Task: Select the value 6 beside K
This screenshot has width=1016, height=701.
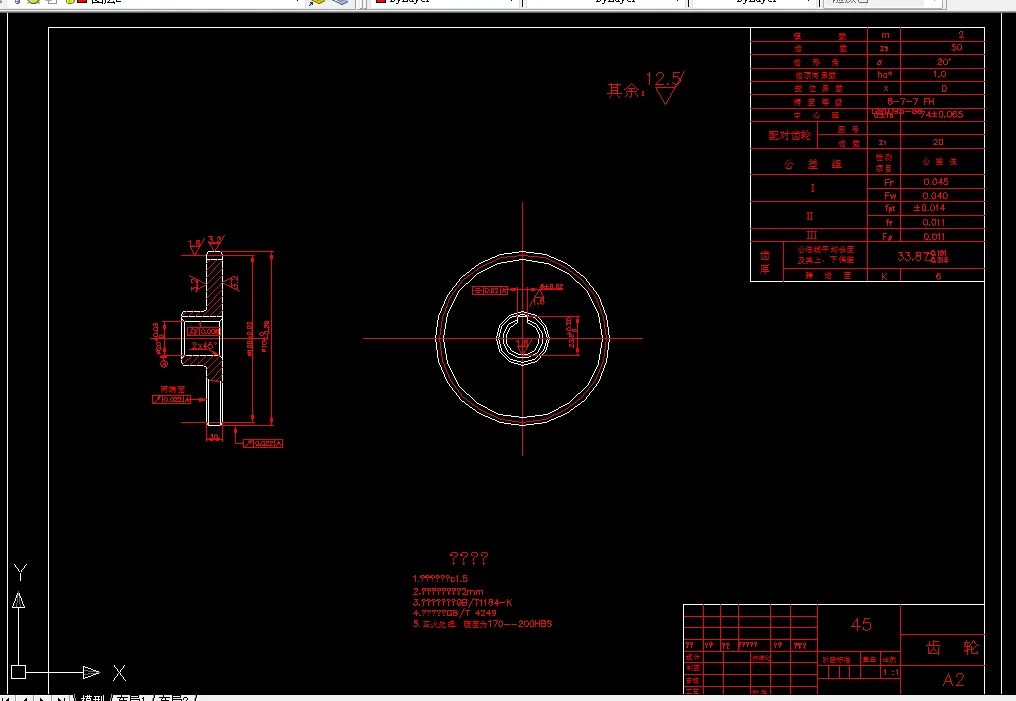Action: click(938, 276)
